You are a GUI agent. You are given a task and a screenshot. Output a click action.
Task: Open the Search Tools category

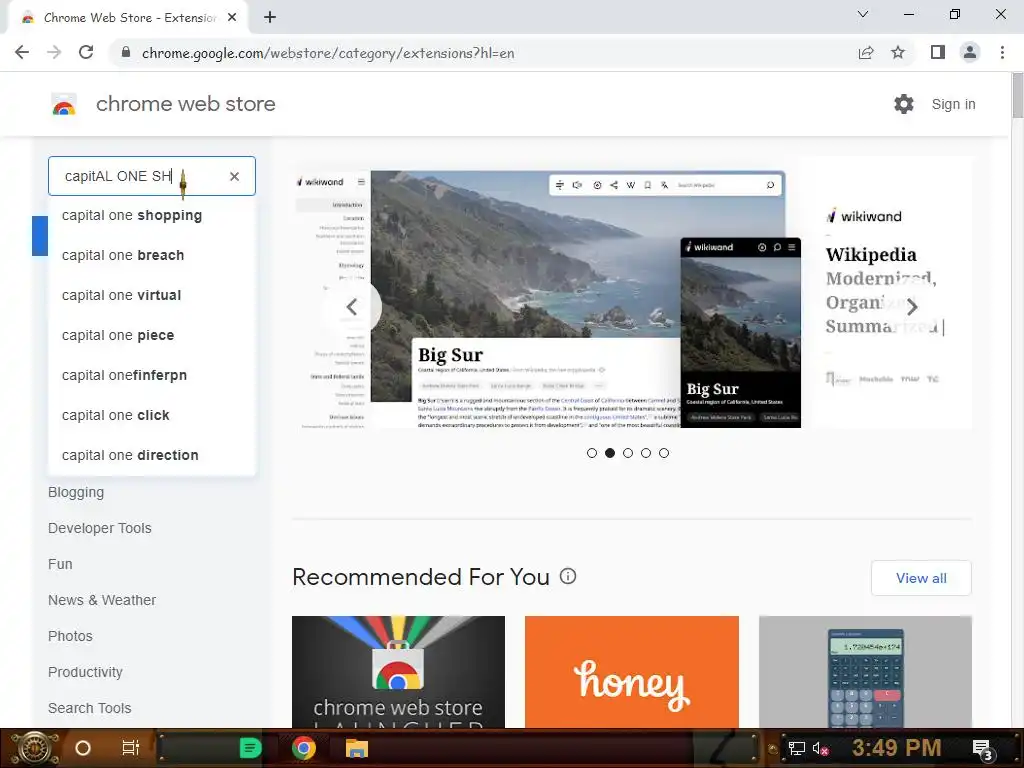click(89, 708)
